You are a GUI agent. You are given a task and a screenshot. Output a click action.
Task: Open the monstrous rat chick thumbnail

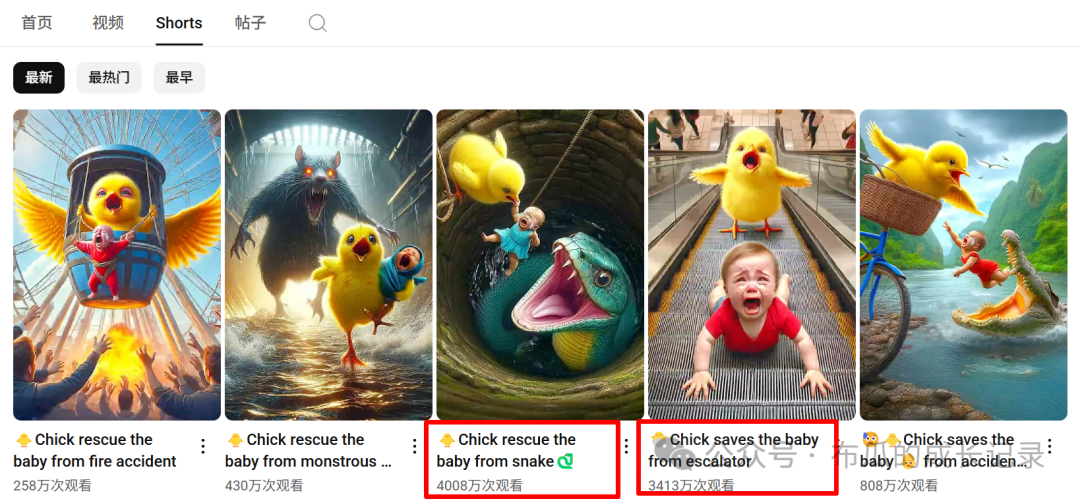tap(329, 264)
